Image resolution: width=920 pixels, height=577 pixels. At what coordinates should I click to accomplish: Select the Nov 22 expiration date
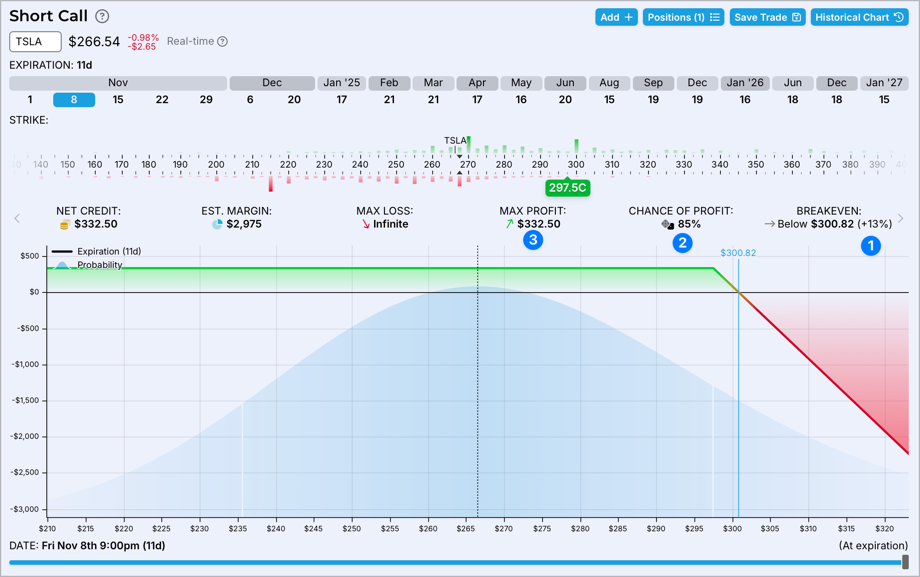pos(162,100)
